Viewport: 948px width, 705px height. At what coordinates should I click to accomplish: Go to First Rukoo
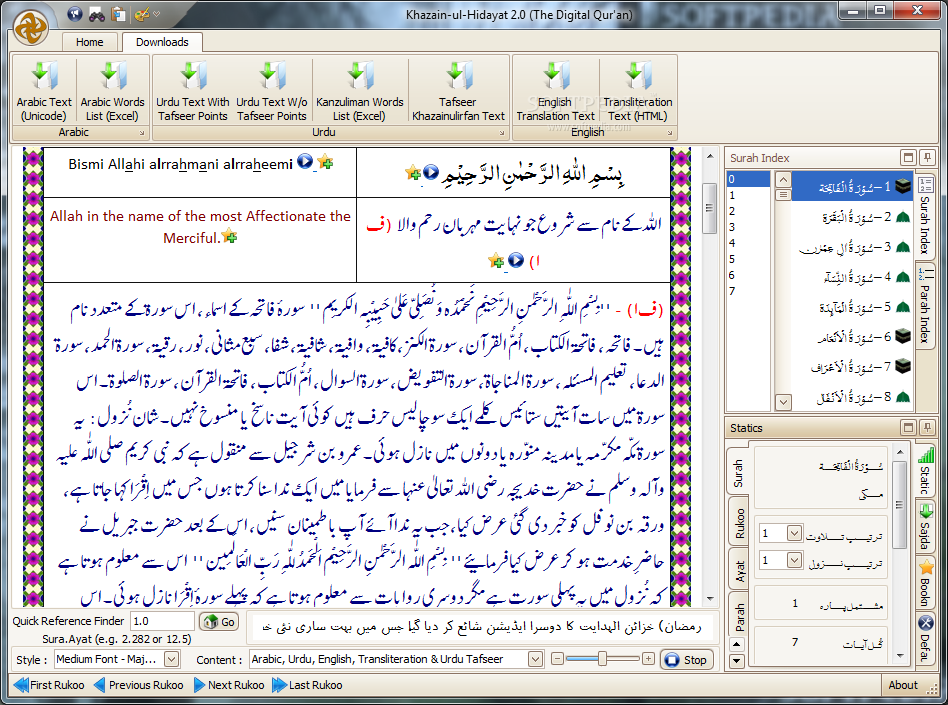click(49, 685)
